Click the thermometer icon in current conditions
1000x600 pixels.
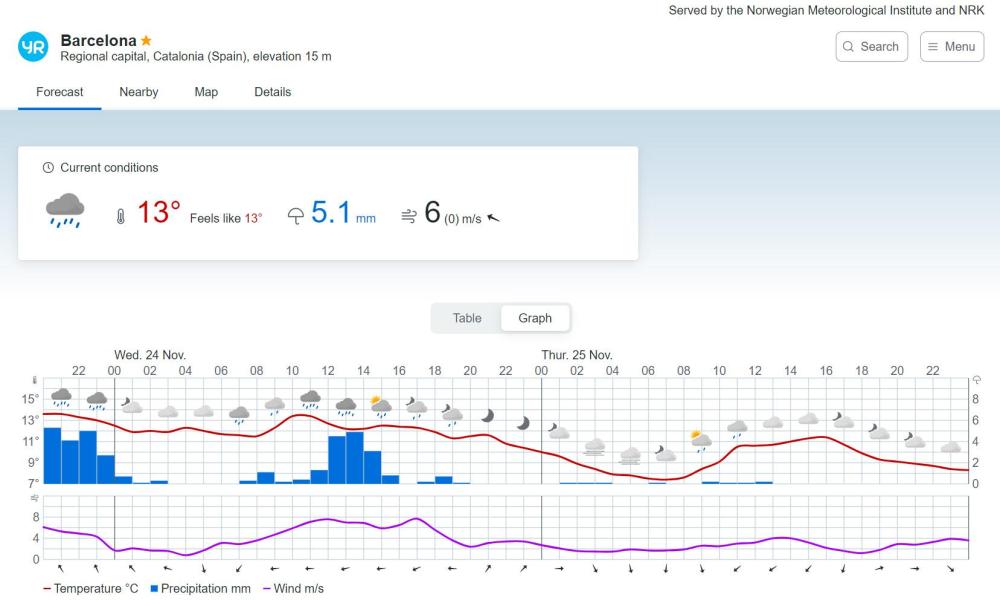121,216
